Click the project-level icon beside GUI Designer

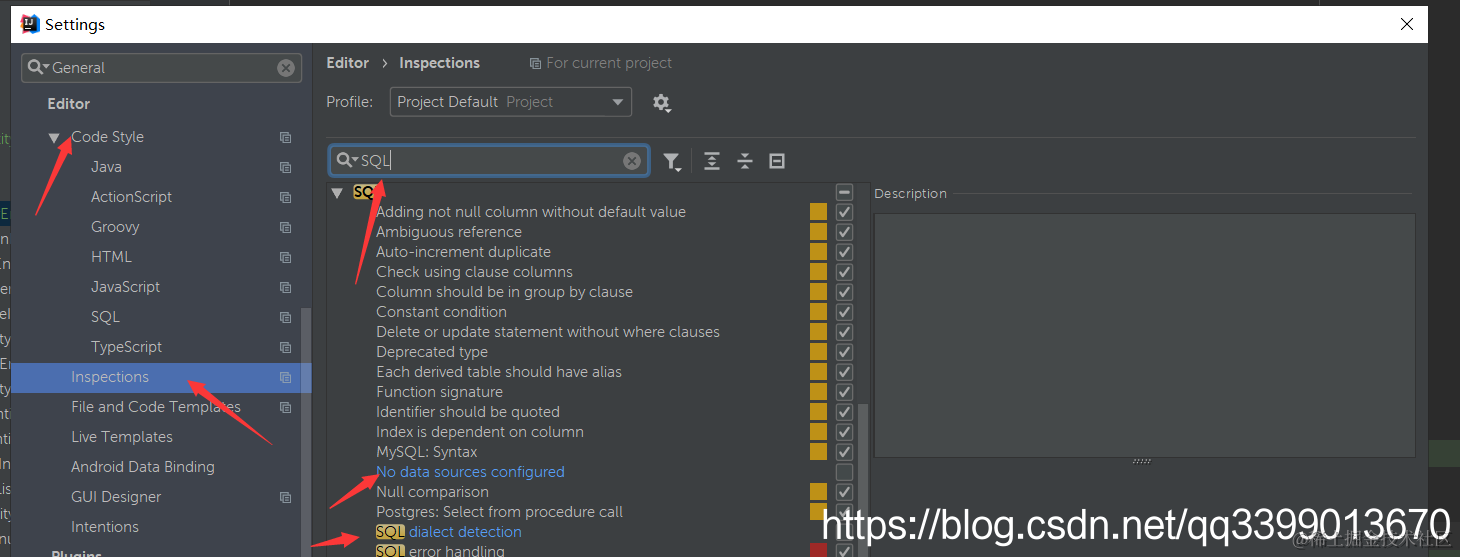click(286, 497)
